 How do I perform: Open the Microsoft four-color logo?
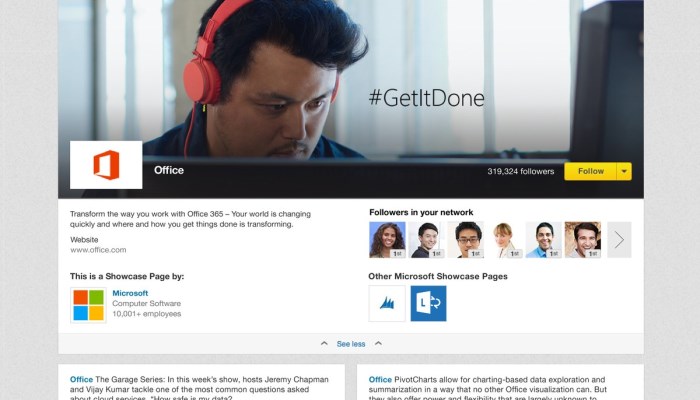[88, 304]
